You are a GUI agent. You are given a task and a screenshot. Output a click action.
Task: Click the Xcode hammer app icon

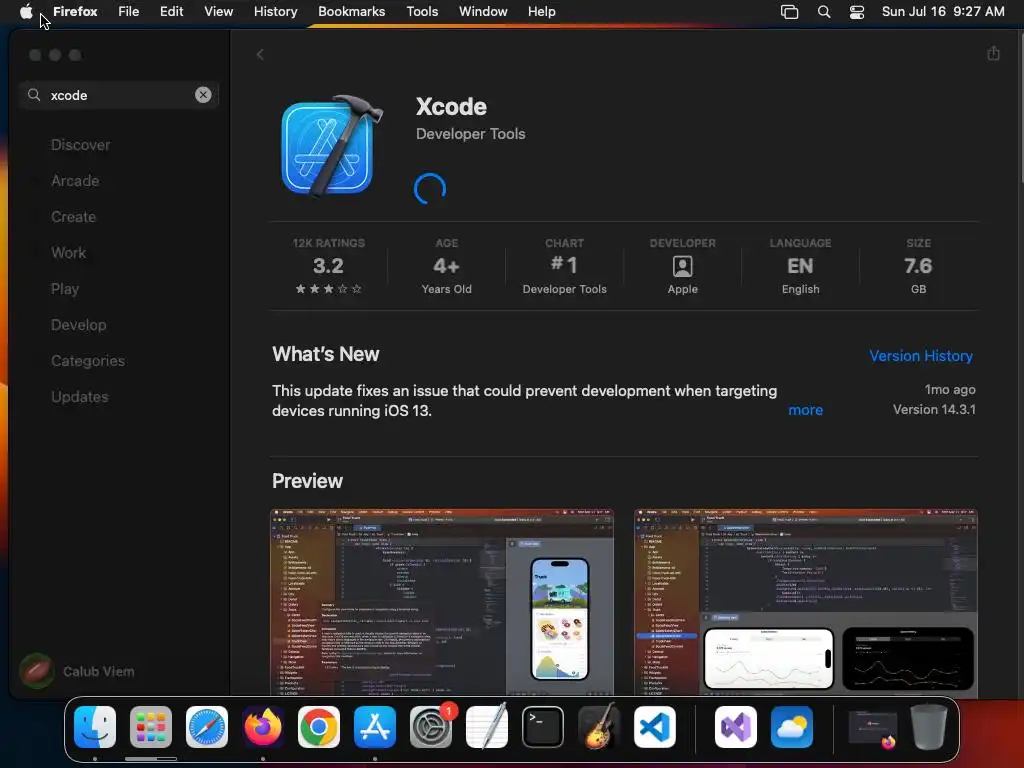[x=331, y=146]
